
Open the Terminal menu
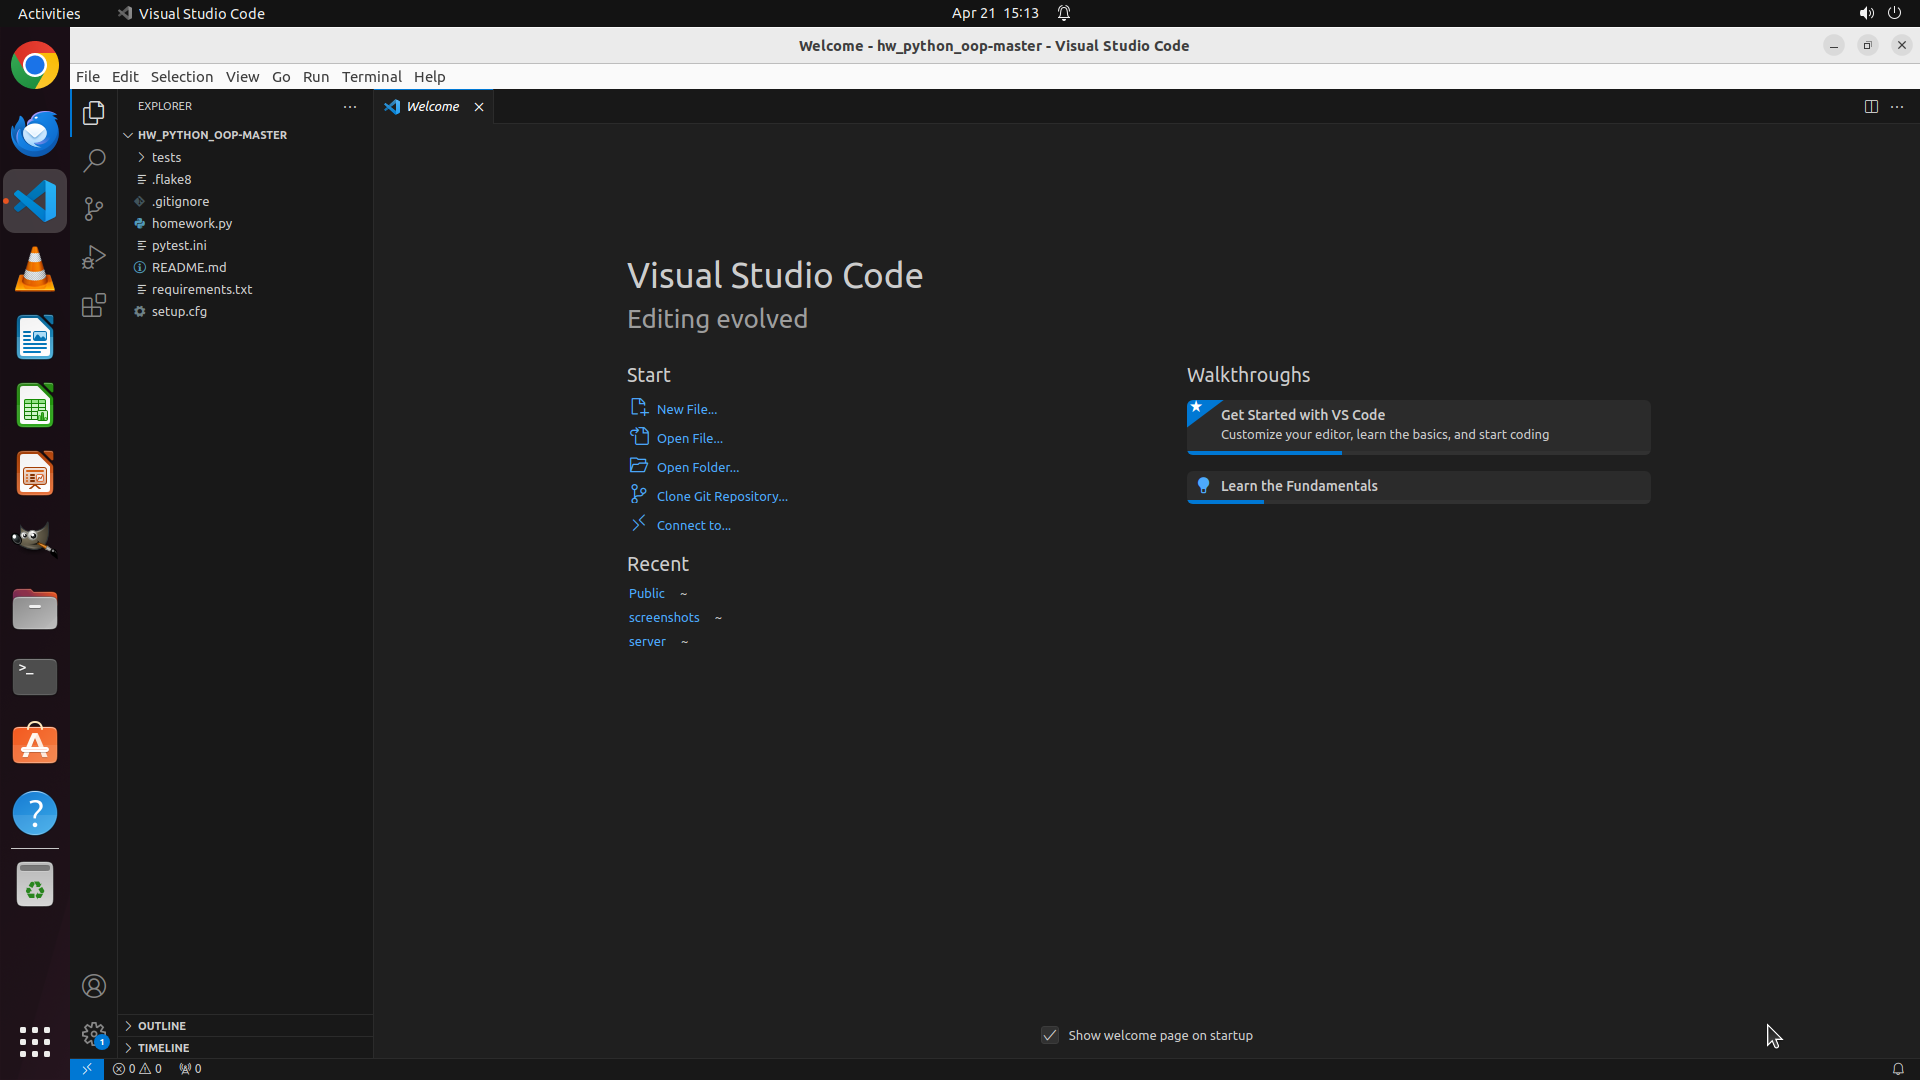(x=371, y=76)
